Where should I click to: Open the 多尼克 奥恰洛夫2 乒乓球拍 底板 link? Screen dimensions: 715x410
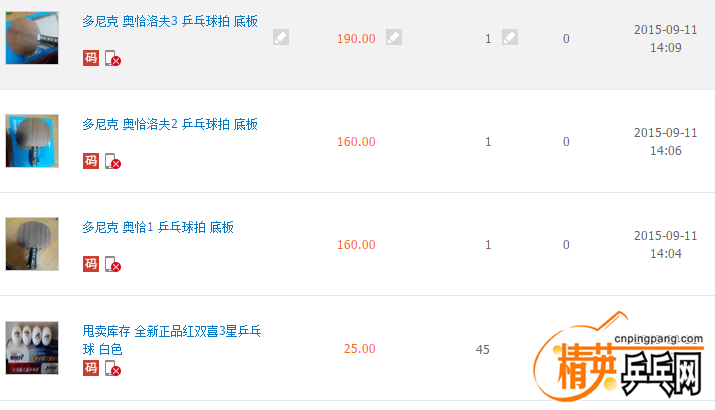170,124
